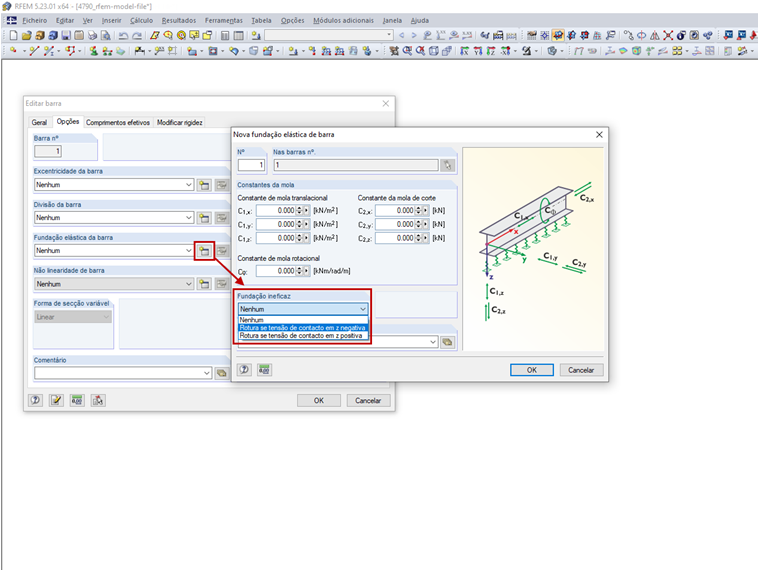Viewport: 760px width, 570px height.
Task: Go to next load case arrow
Action: [414, 35]
